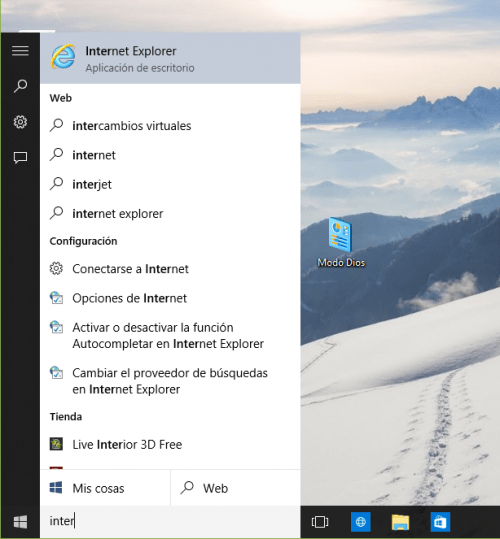Select the 'internet explorer' web suggestion
The image size is (500, 539).
tap(170, 213)
